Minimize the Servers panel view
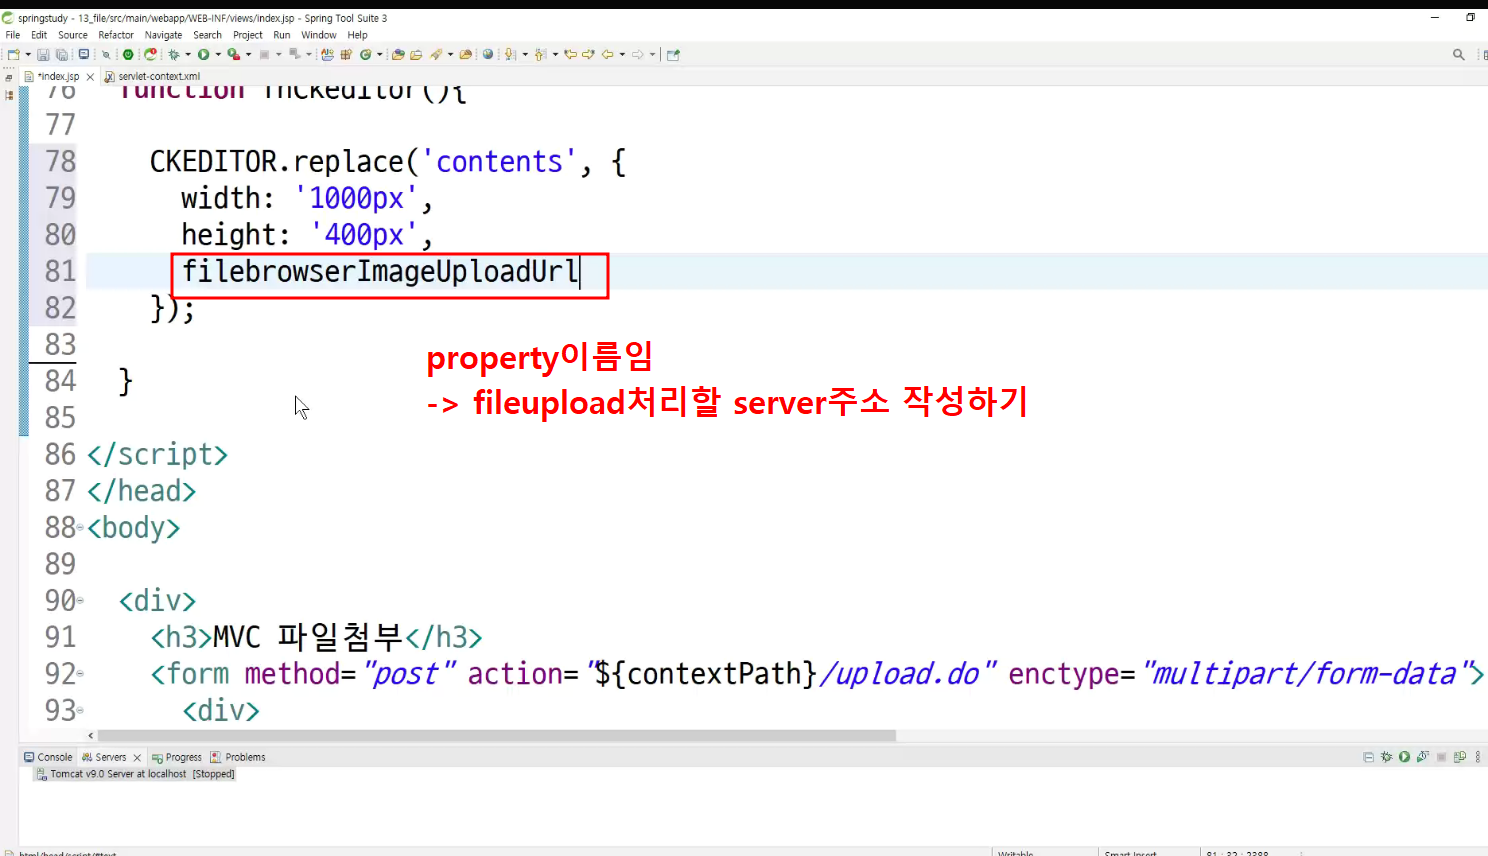 (1368, 757)
